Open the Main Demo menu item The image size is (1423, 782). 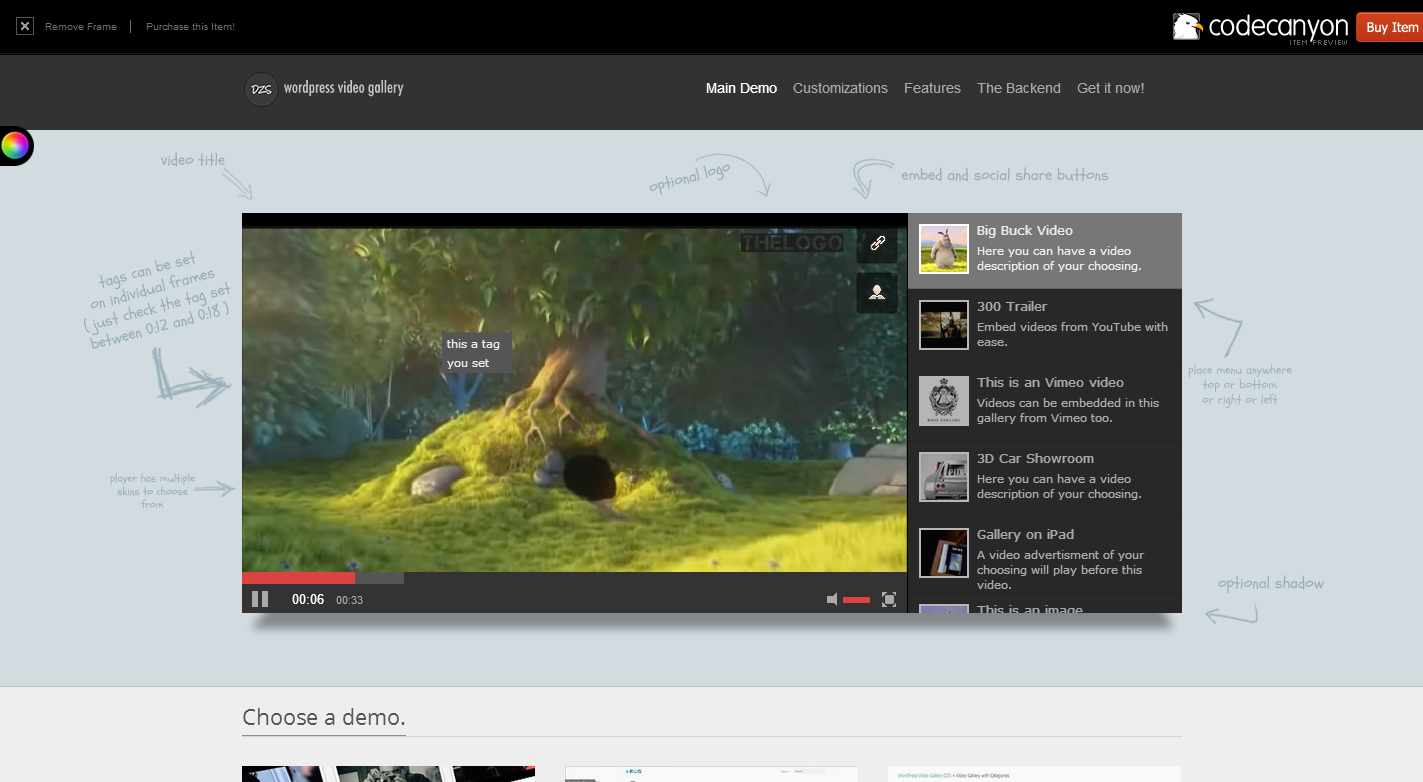coord(741,88)
